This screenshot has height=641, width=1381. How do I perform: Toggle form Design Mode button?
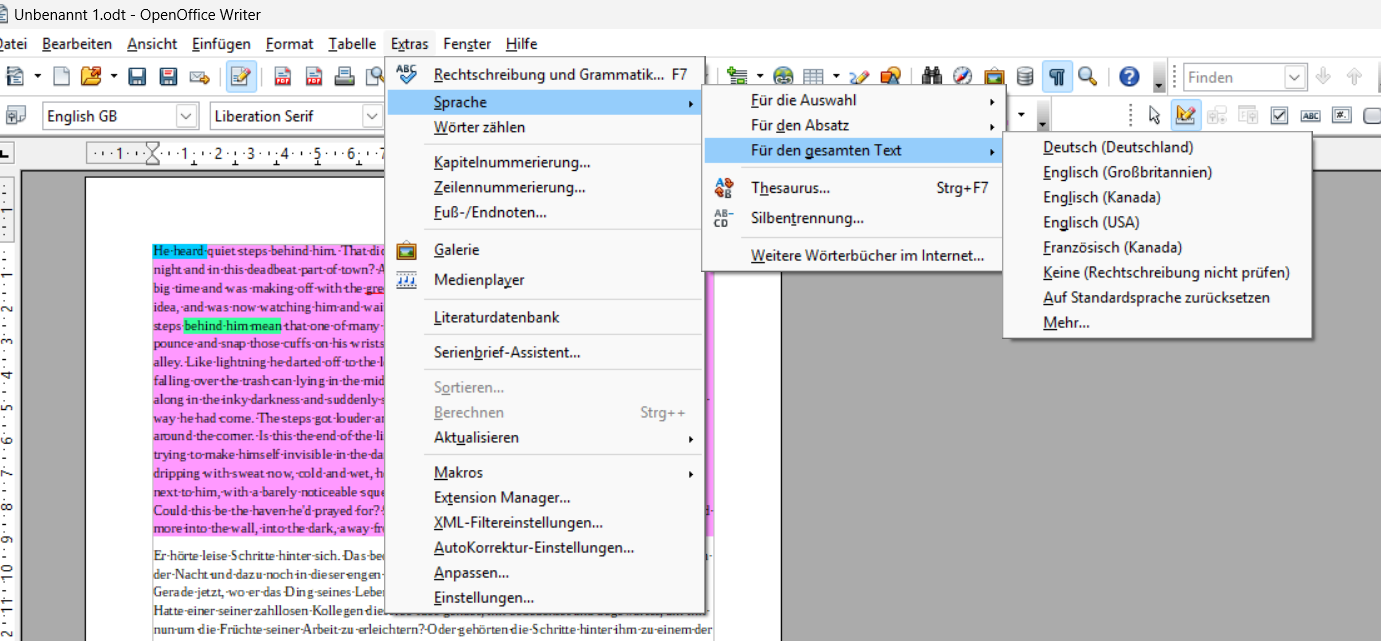tap(1186, 116)
